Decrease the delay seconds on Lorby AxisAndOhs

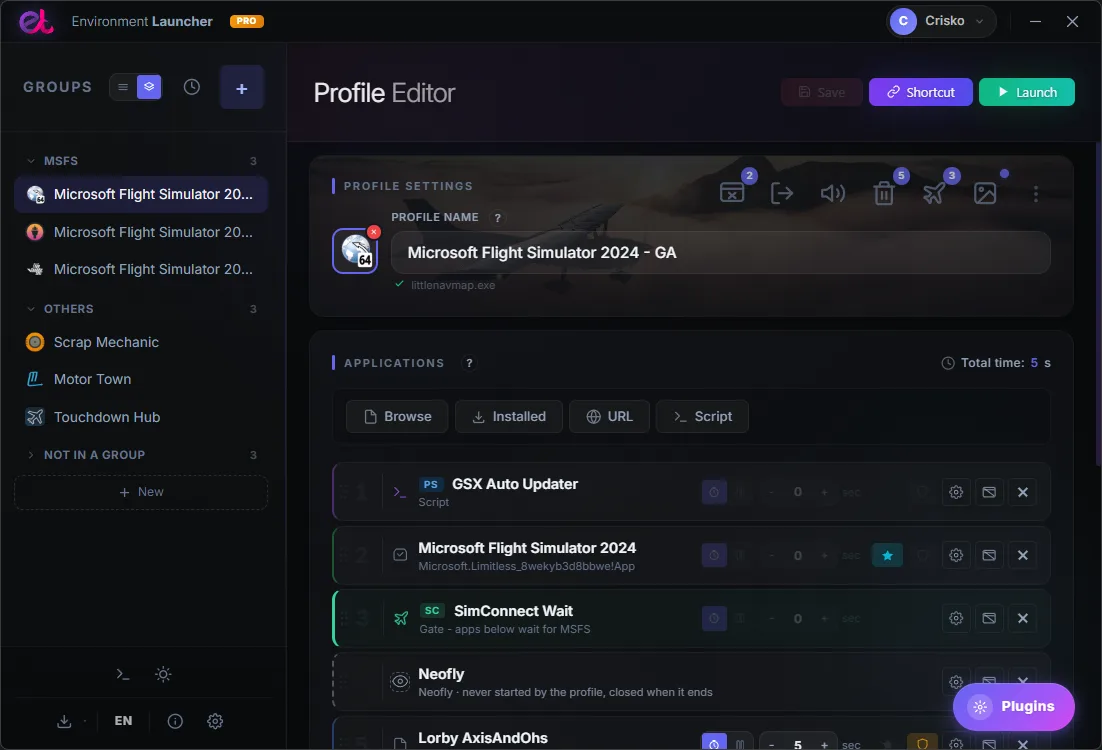[x=772, y=744]
